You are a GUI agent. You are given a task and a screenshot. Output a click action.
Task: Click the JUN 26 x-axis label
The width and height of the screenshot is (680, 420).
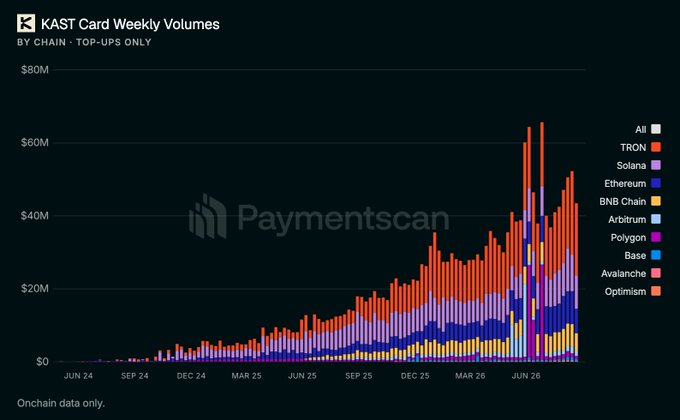526,376
